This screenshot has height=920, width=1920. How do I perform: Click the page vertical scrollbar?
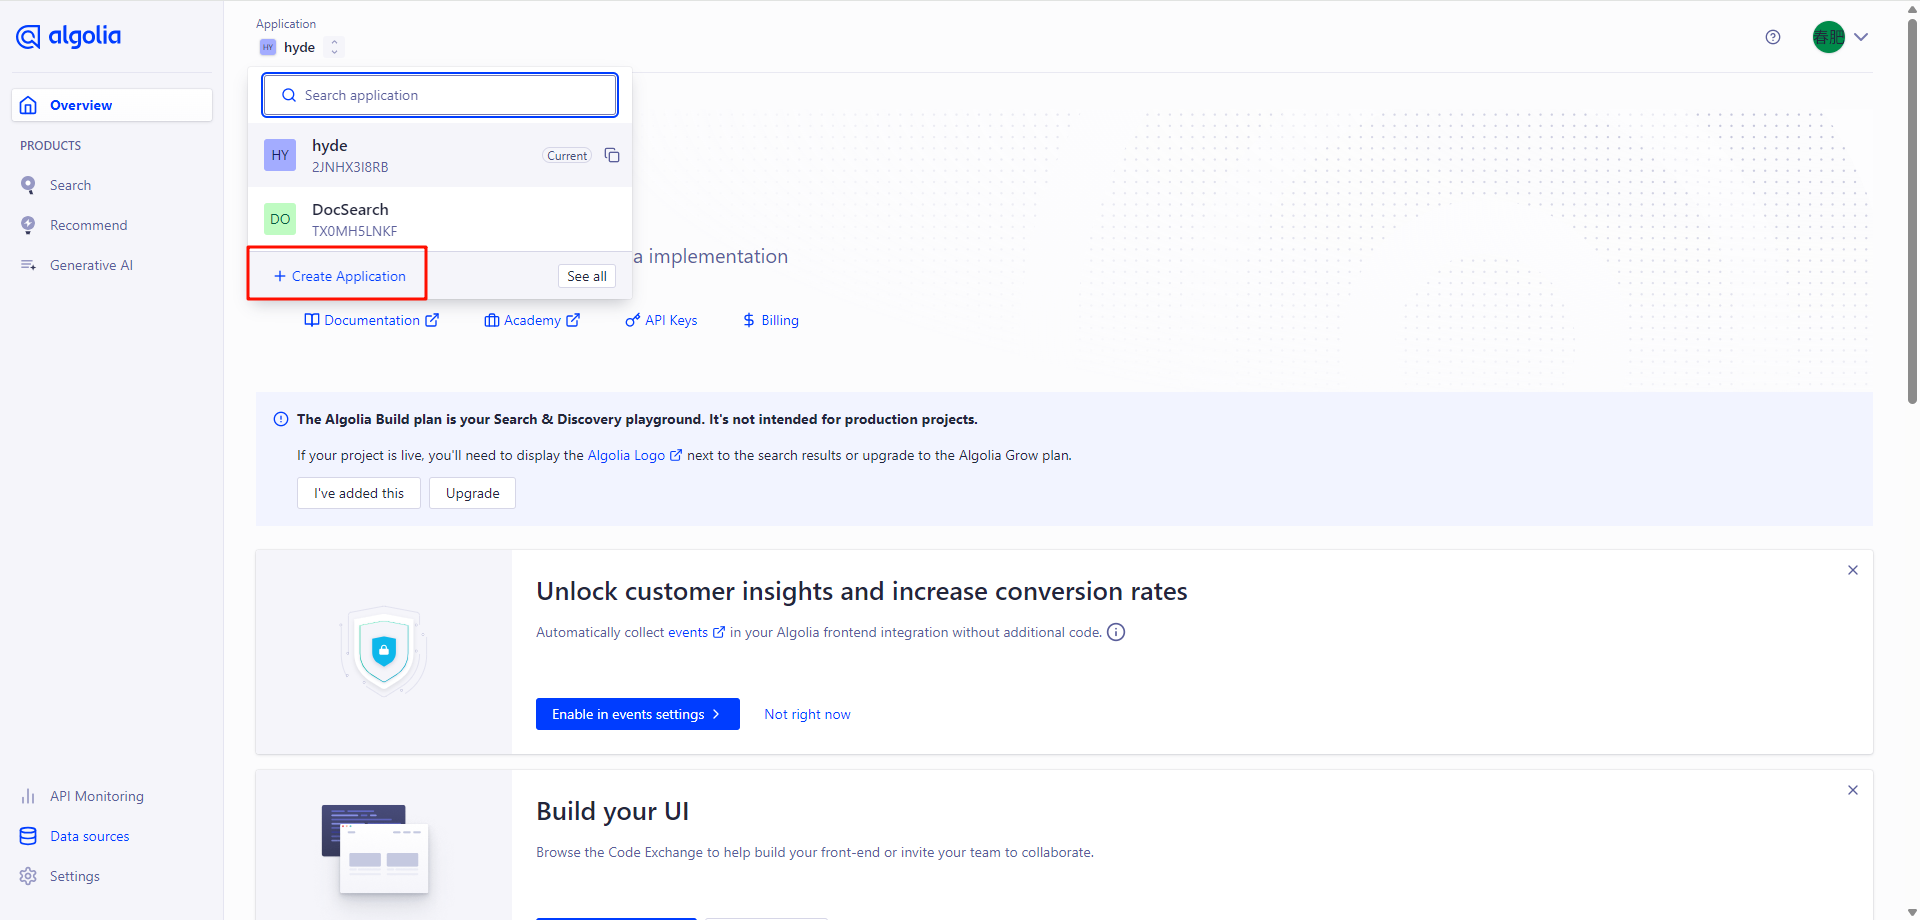tap(1912, 210)
